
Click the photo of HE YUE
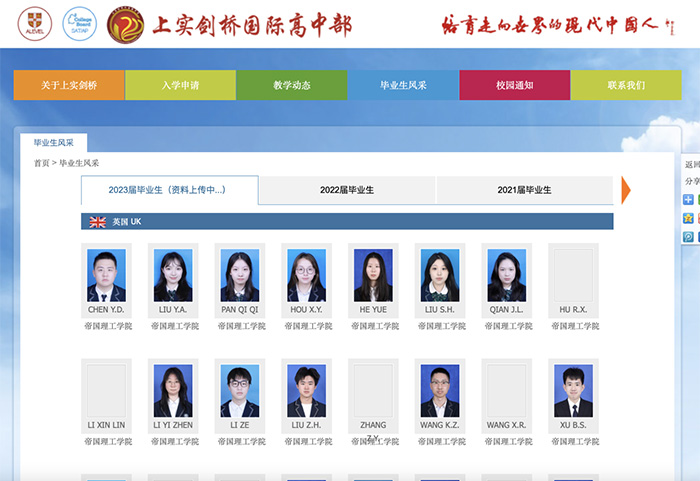click(x=373, y=275)
